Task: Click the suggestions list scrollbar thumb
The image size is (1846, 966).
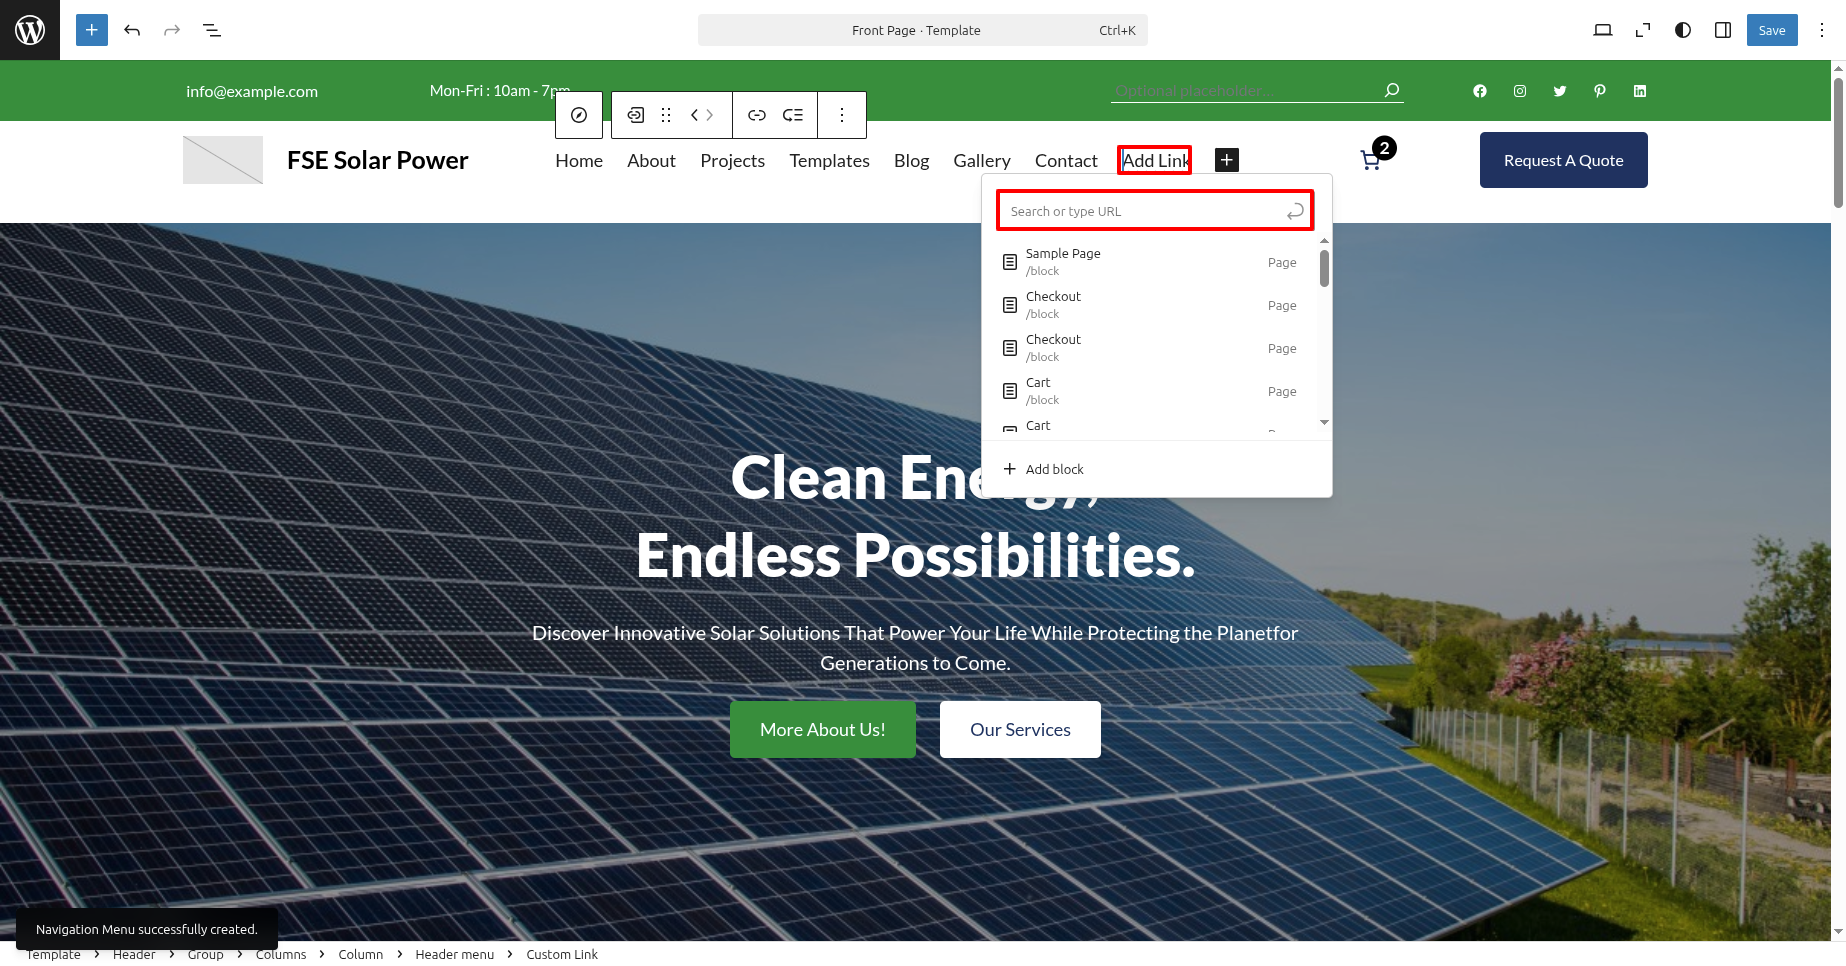Action: tap(1324, 268)
